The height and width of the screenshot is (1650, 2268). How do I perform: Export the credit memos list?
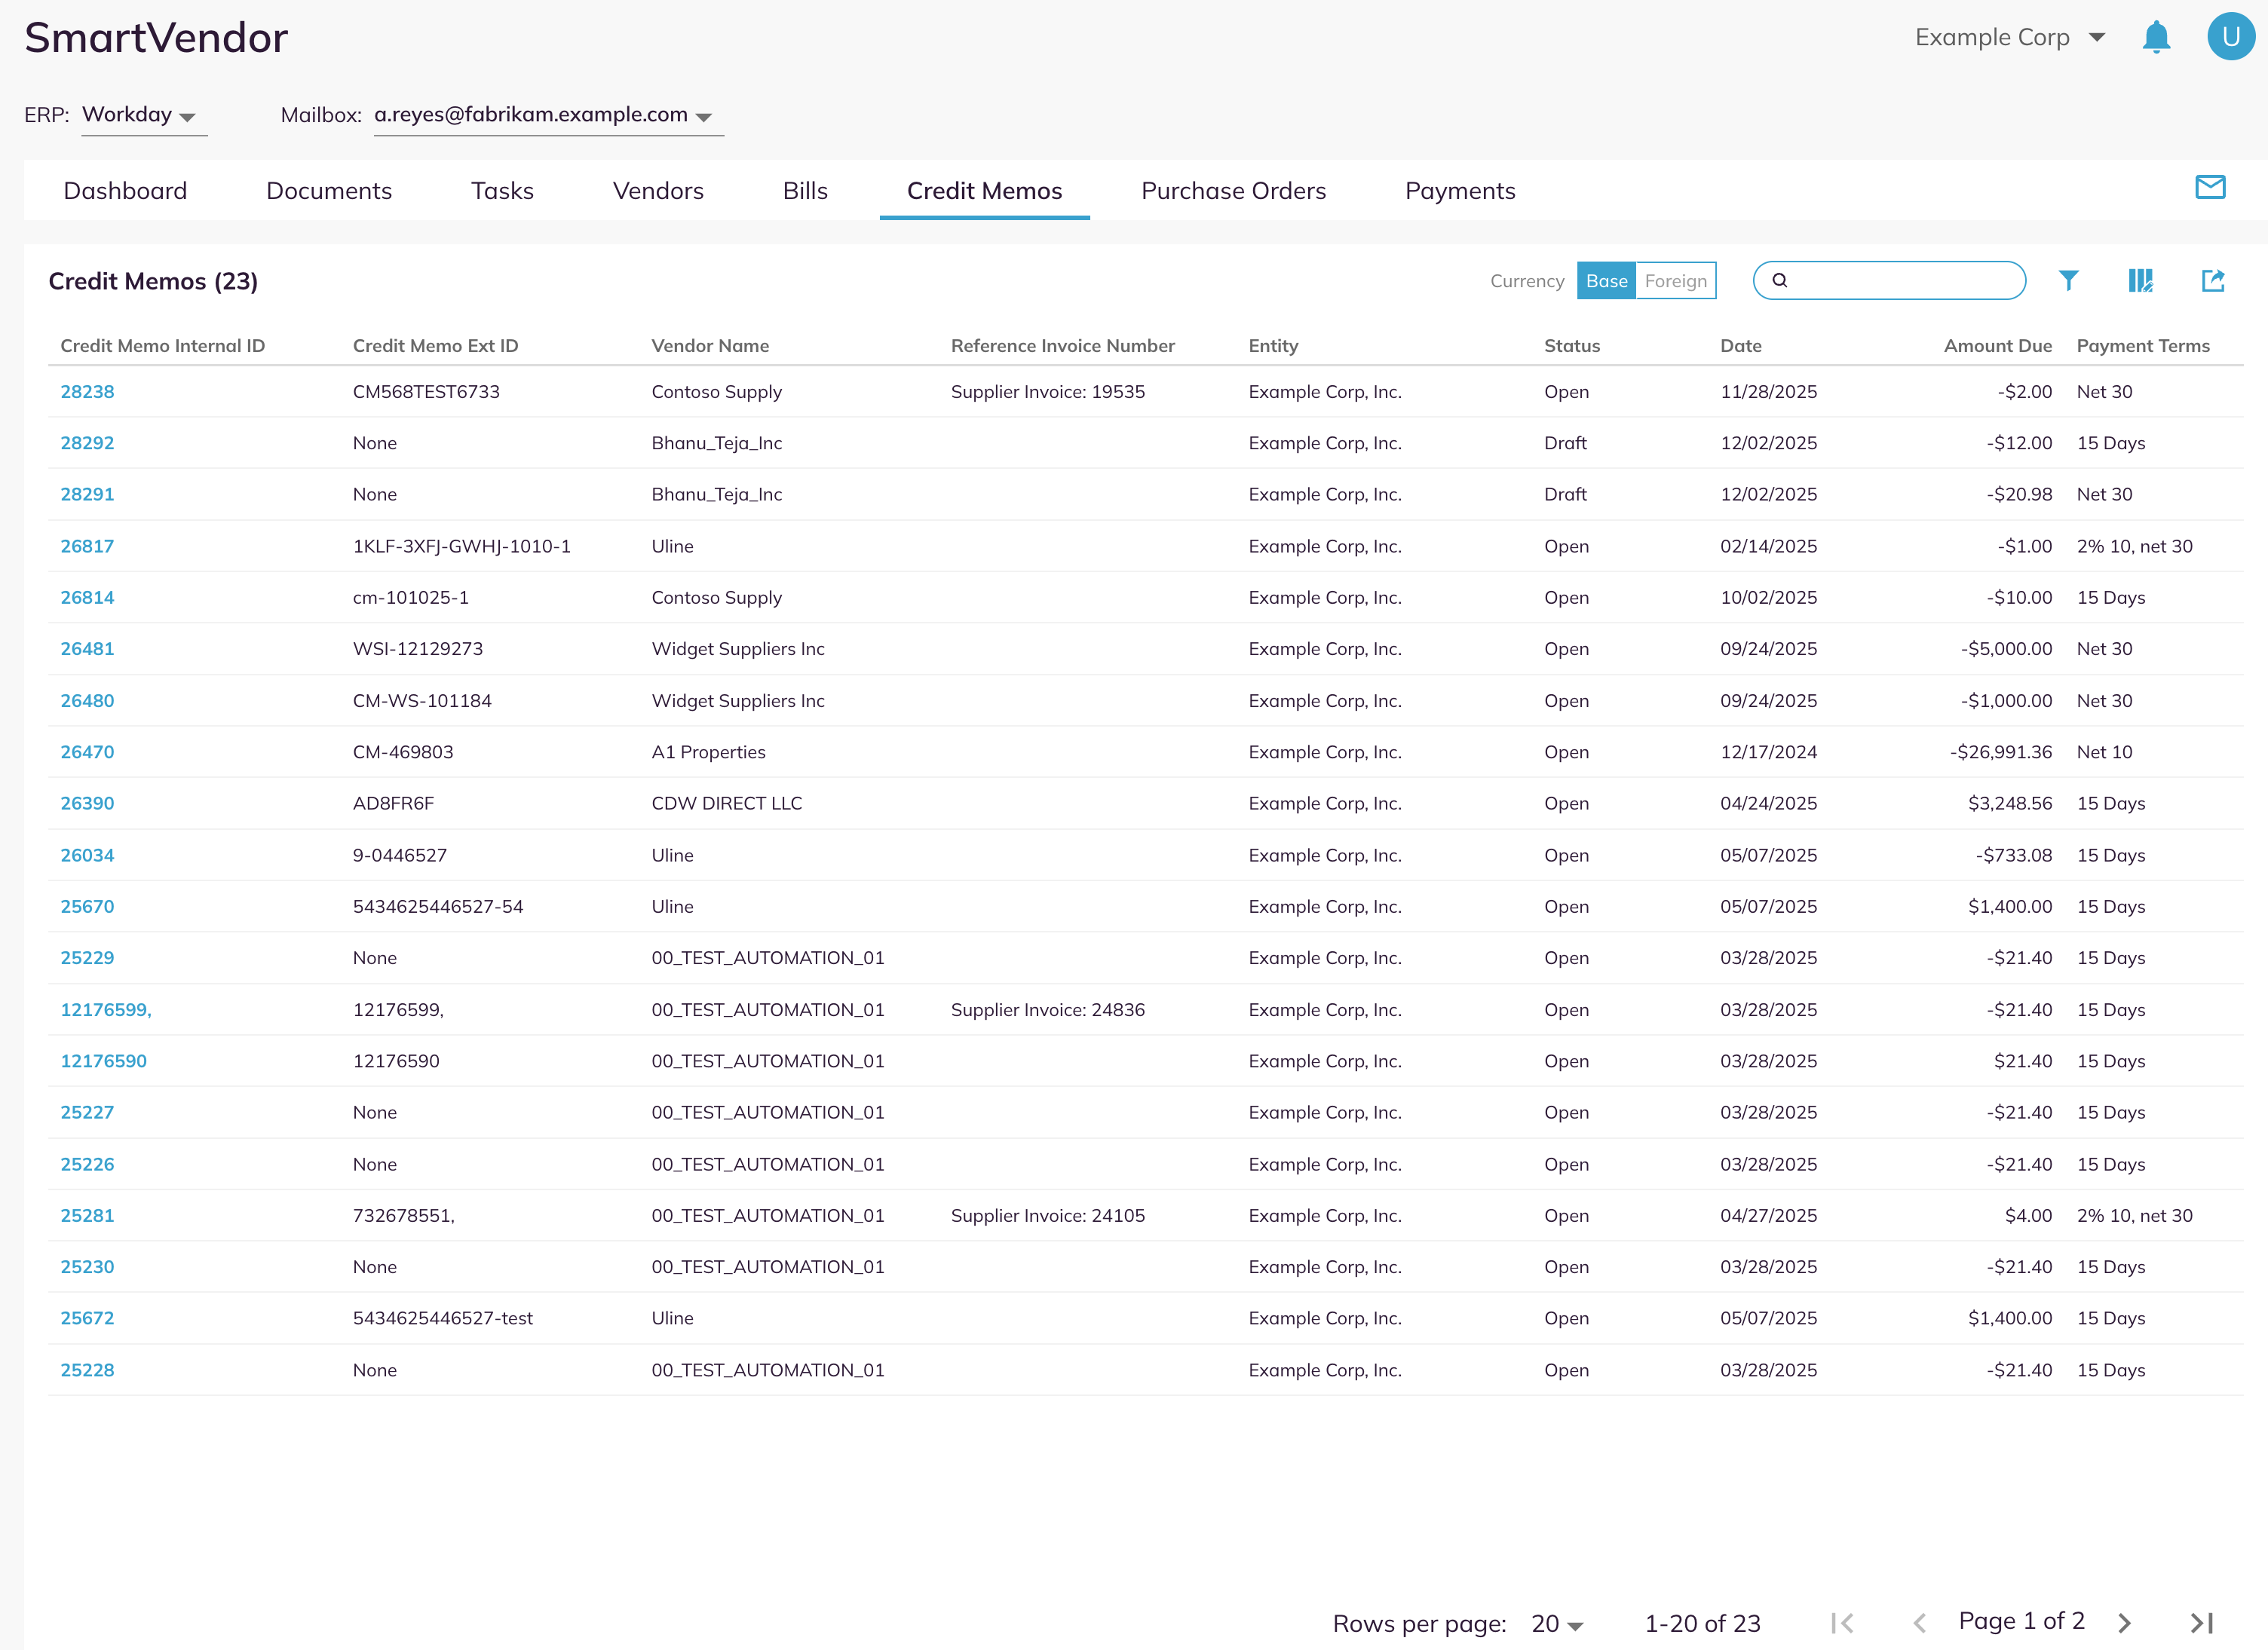point(2213,281)
